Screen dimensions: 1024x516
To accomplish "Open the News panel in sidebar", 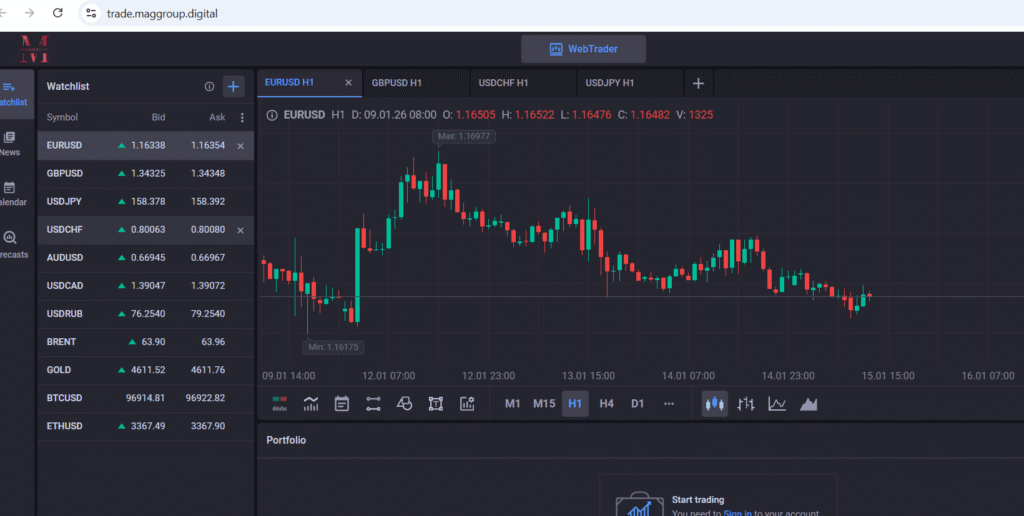I will click(x=10, y=143).
